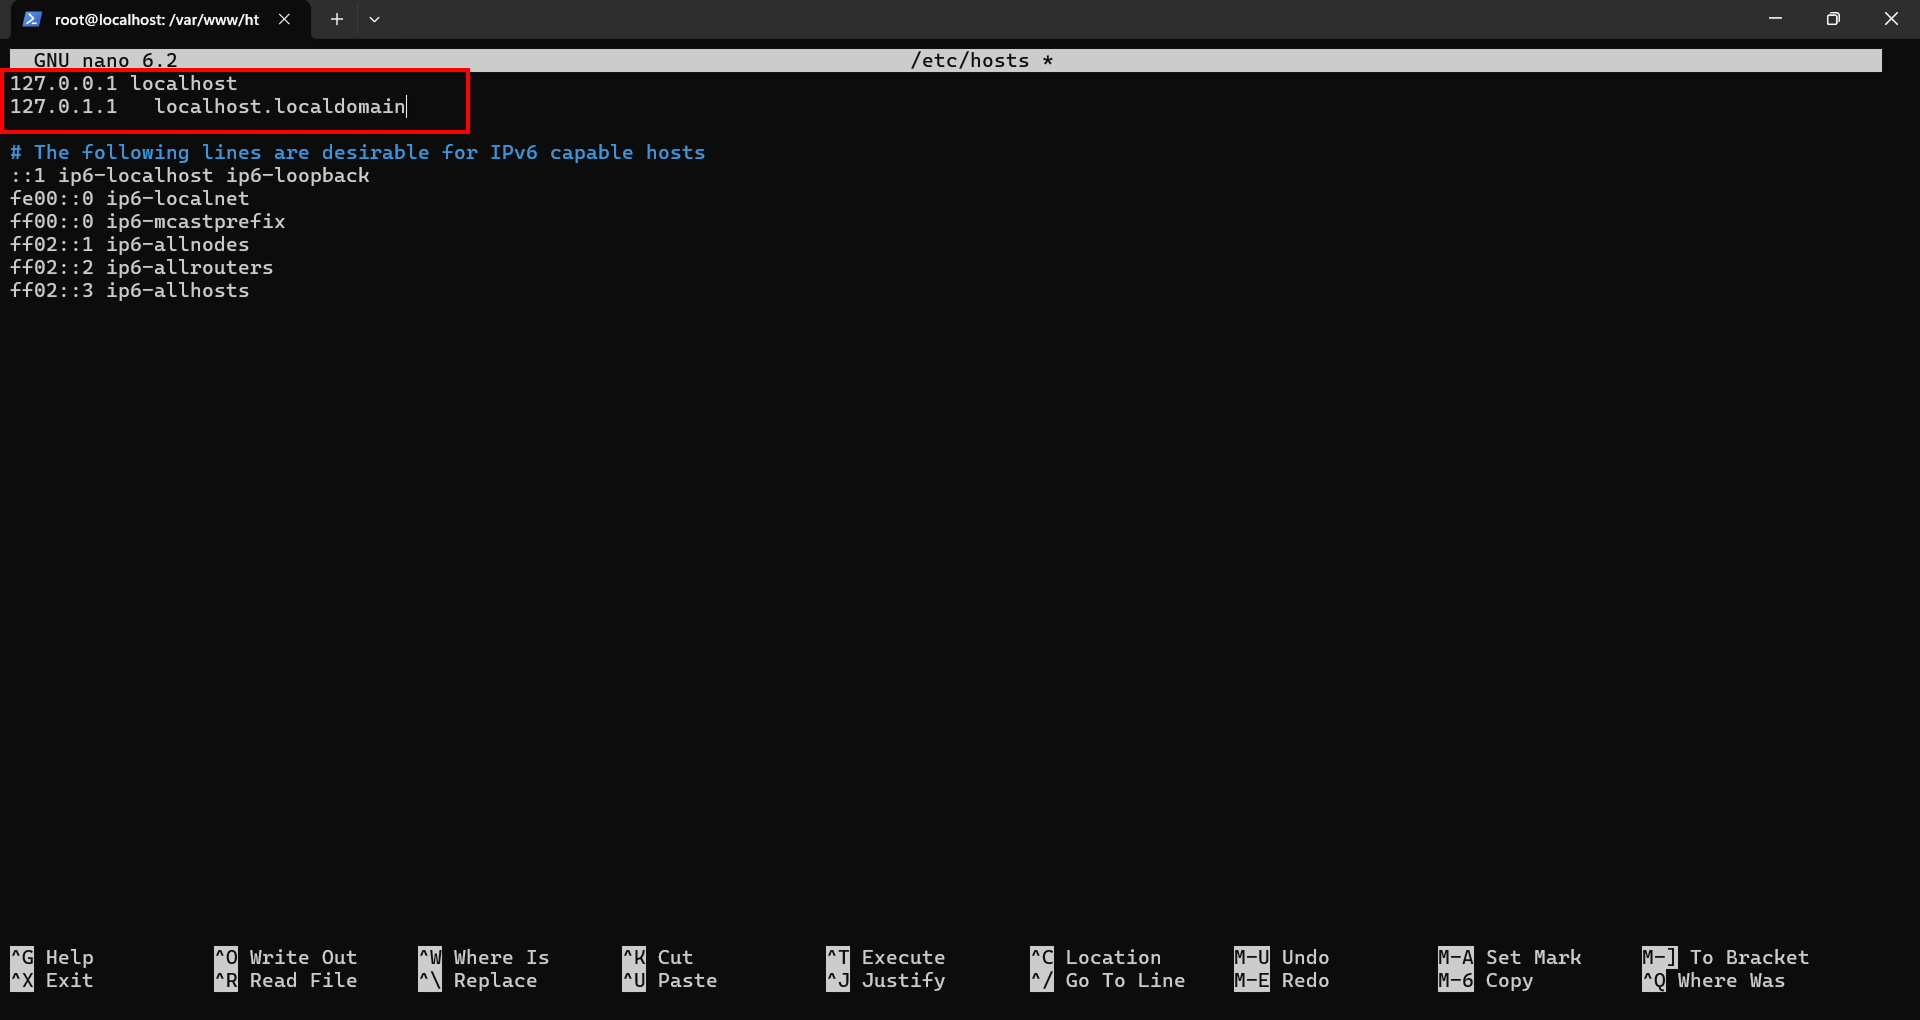Click the ^O Write Out shortcut

286,957
